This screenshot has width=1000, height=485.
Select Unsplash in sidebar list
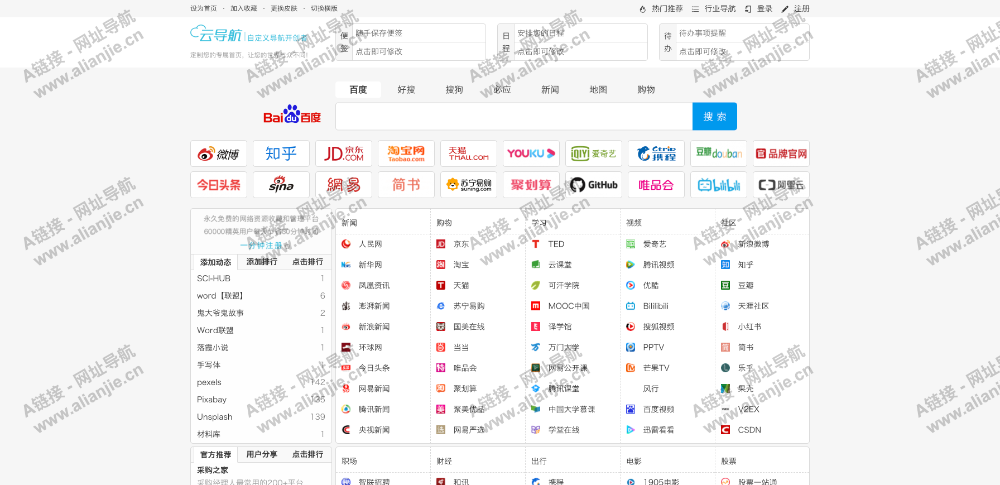point(214,417)
